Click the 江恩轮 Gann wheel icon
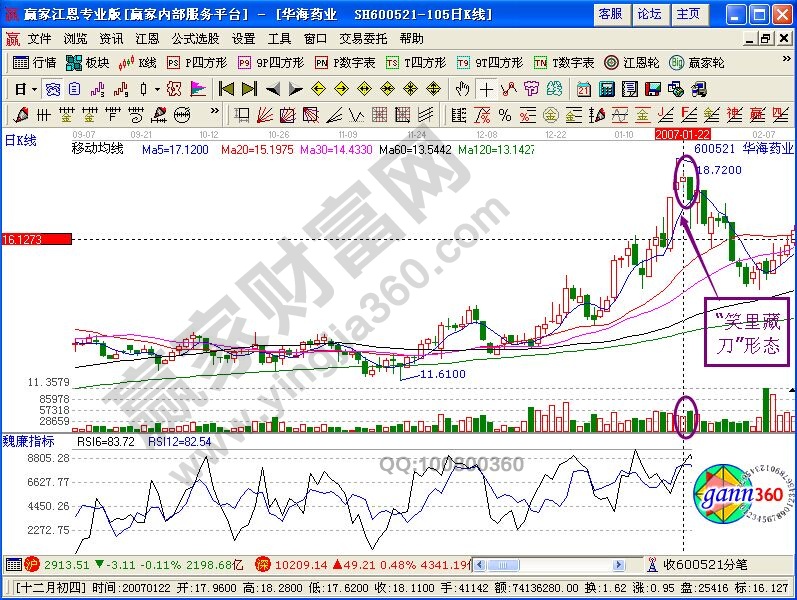This screenshot has width=797, height=600. (x=632, y=63)
